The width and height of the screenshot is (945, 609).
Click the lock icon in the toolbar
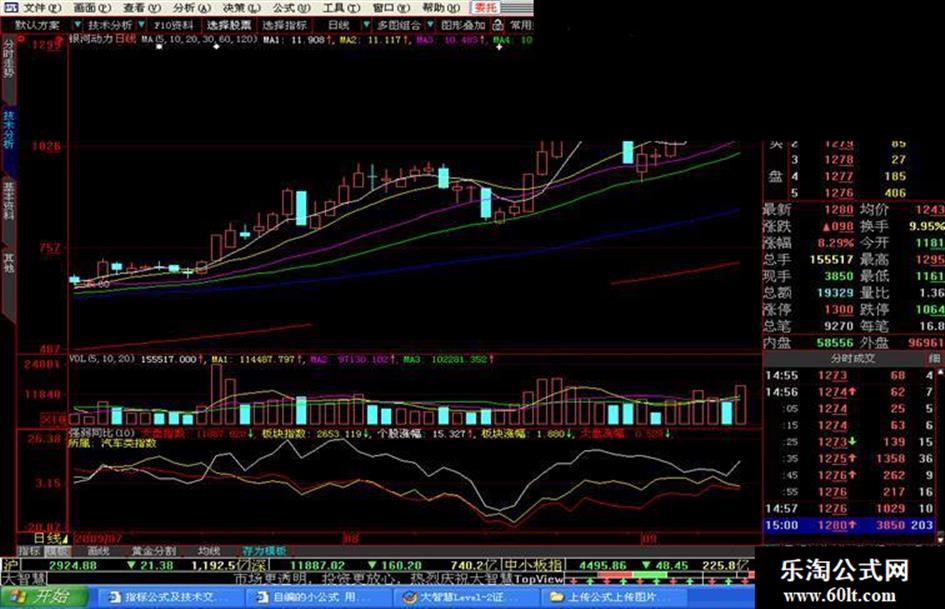click(497, 25)
